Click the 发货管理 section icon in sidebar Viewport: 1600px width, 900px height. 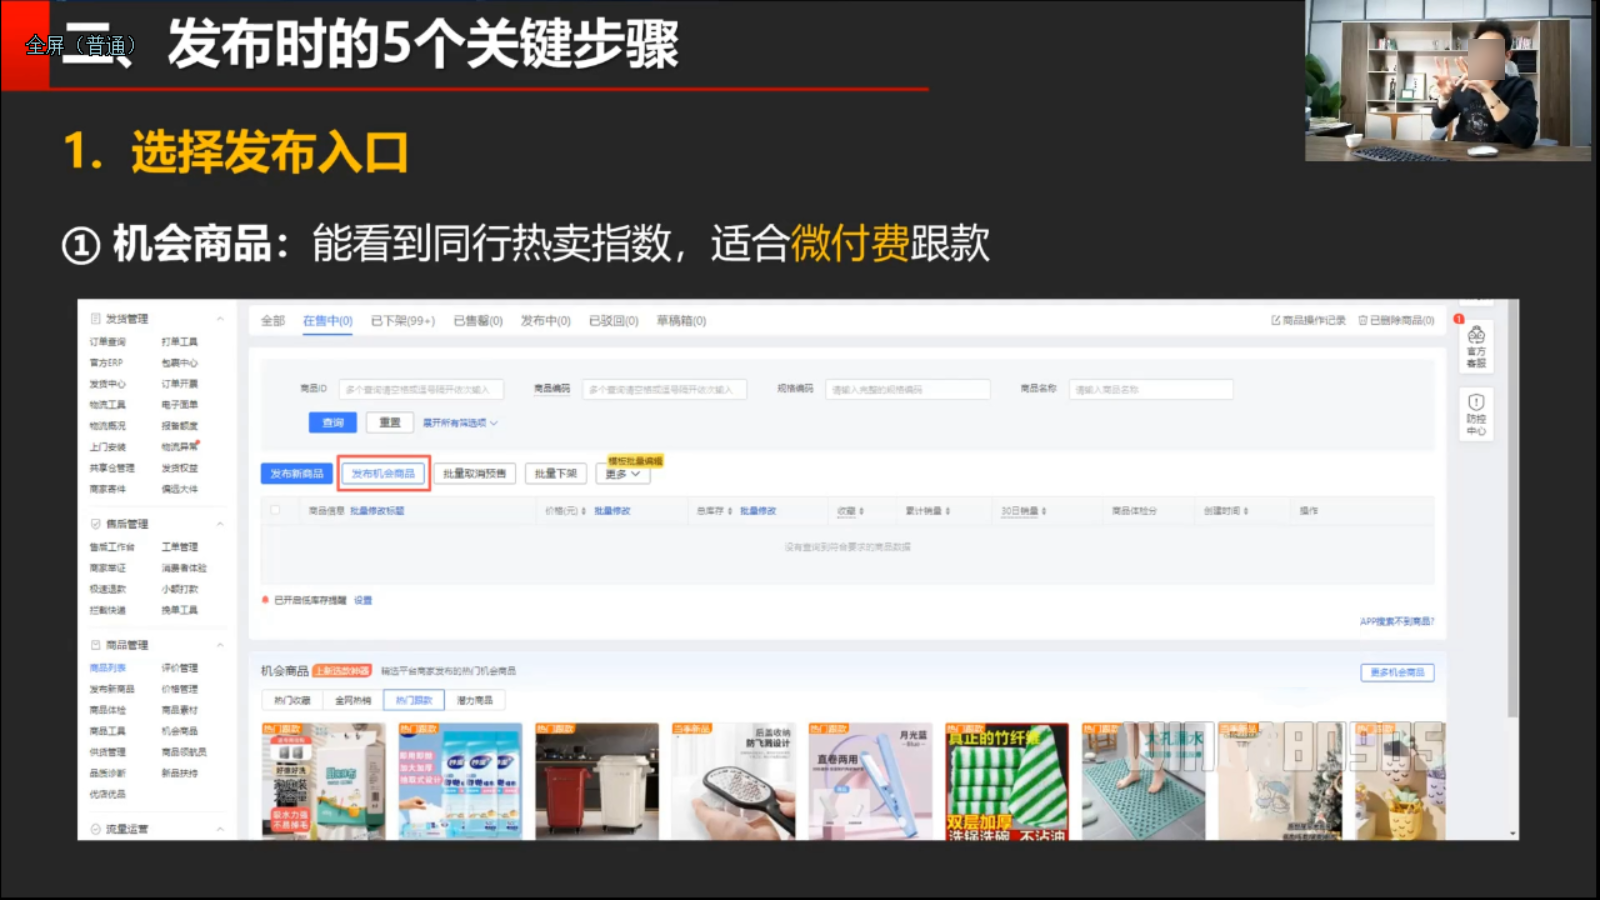pyautogui.click(x=96, y=318)
